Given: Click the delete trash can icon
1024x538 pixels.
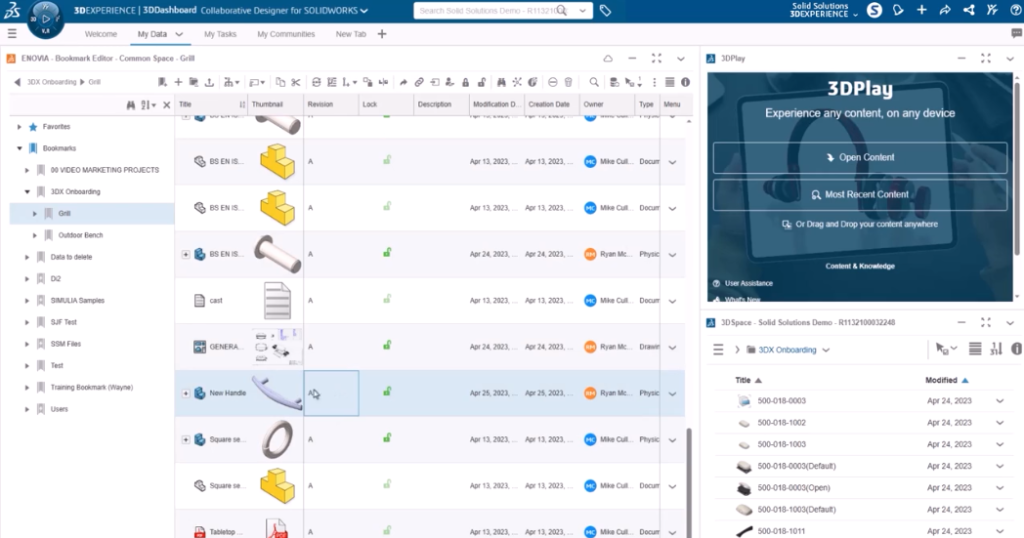Looking at the screenshot, I should point(568,82).
